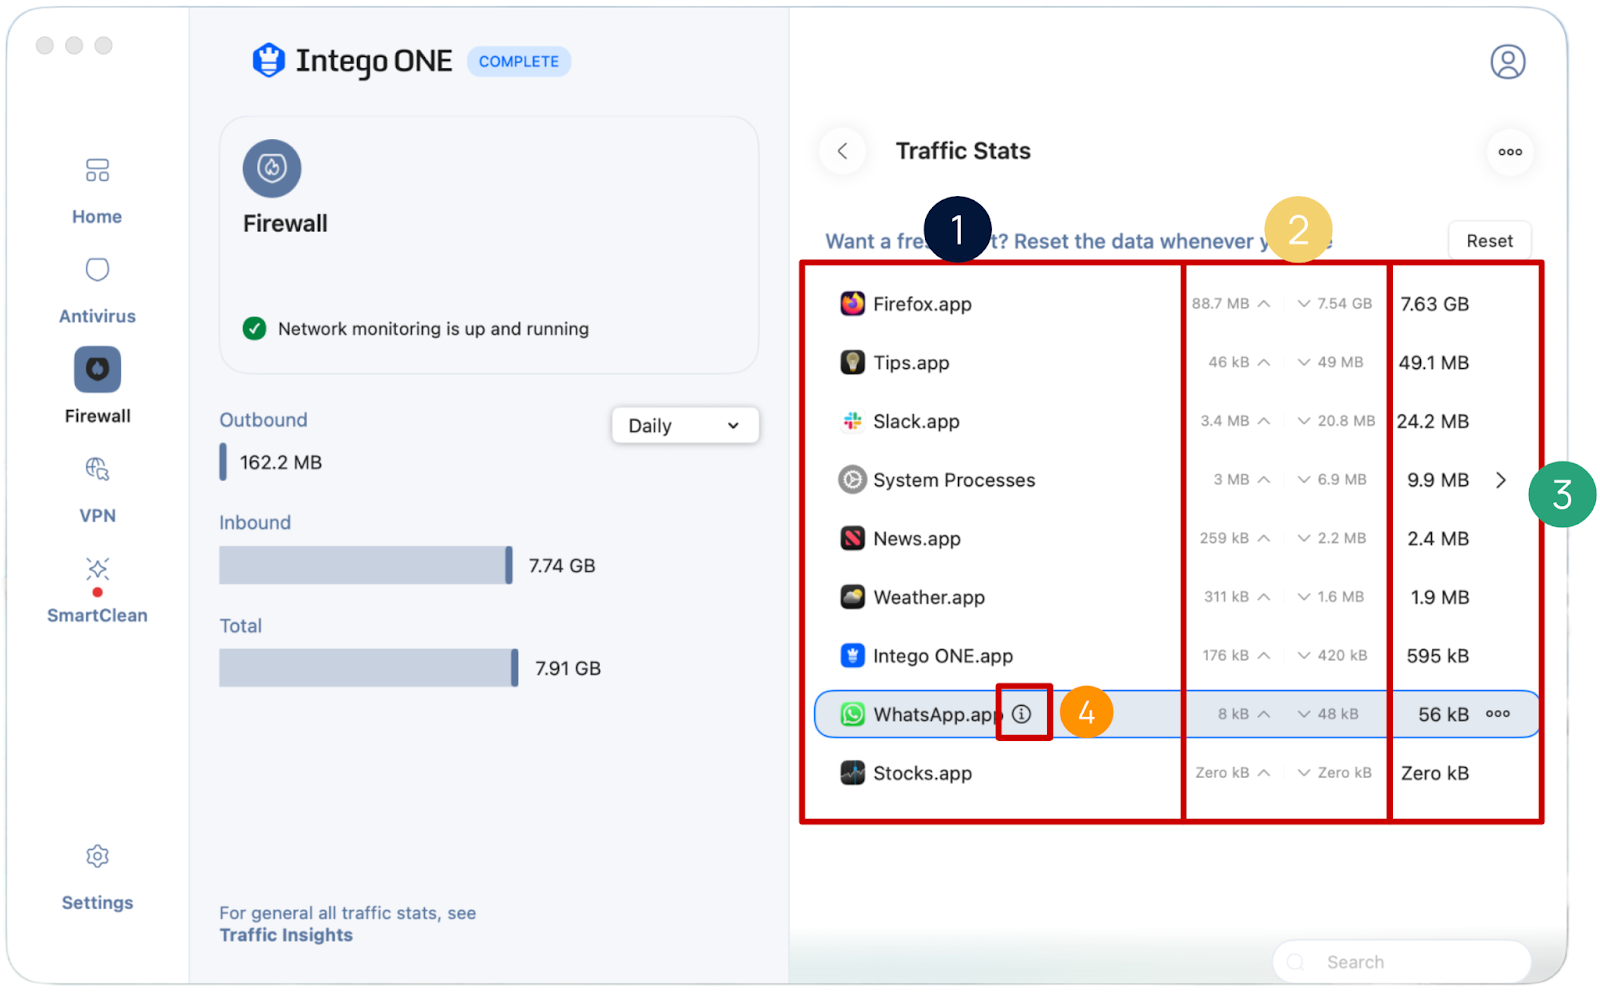This screenshot has height=995, width=1600.
Task: Click green network monitoring status checkmark
Action: pyautogui.click(x=255, y=328)
